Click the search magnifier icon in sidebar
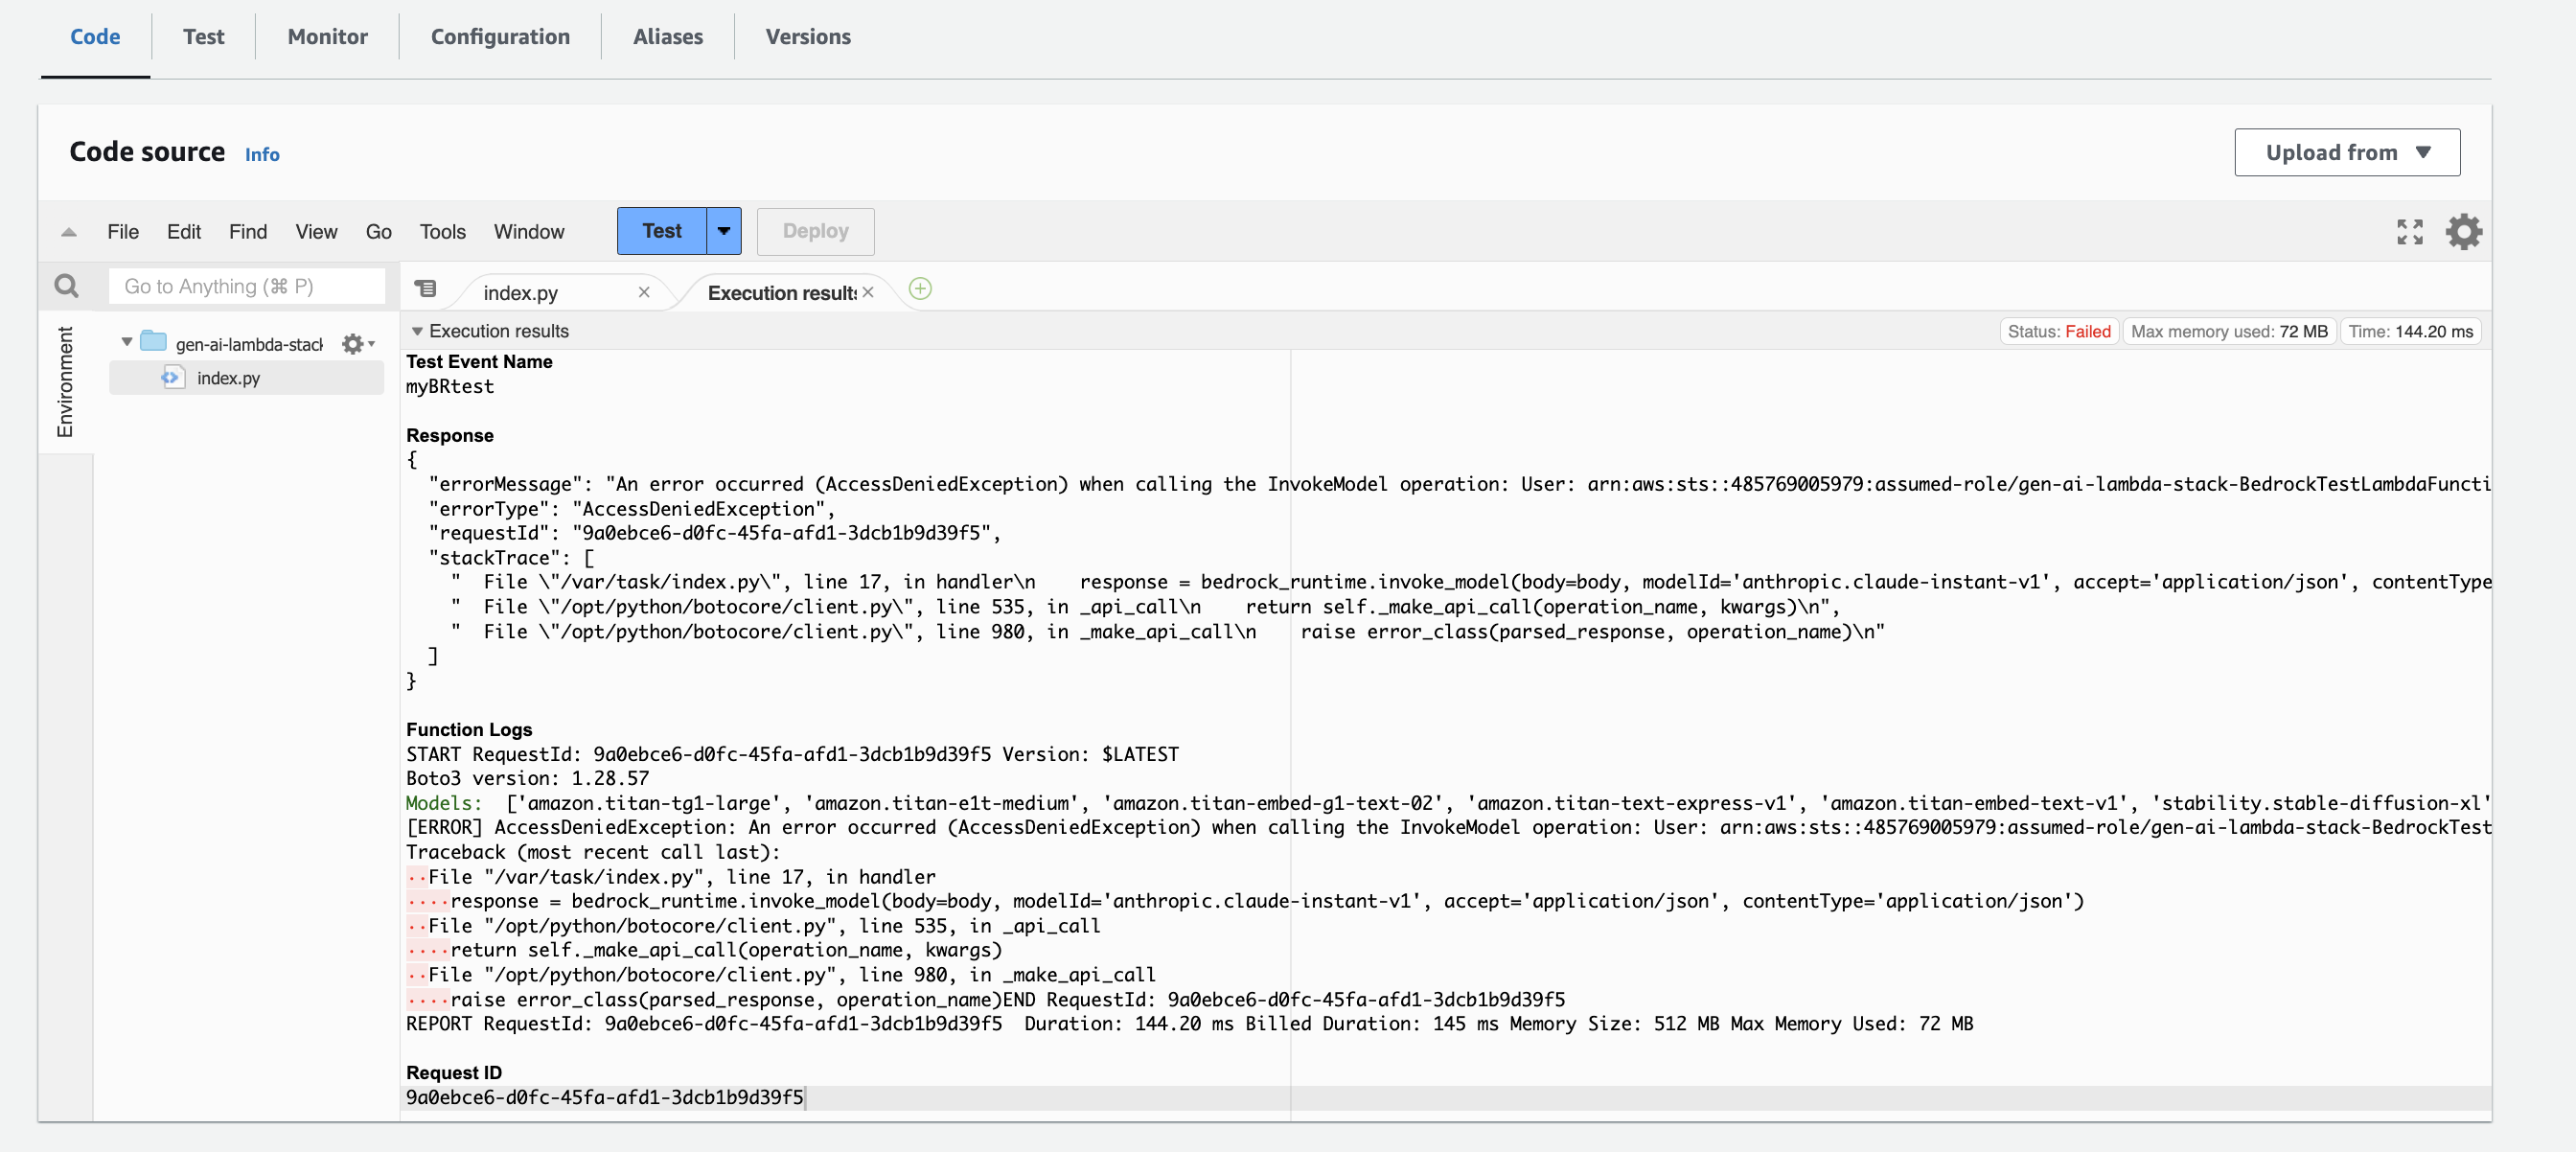Viewport: 2576px width, 1152px height. (66, 287)
